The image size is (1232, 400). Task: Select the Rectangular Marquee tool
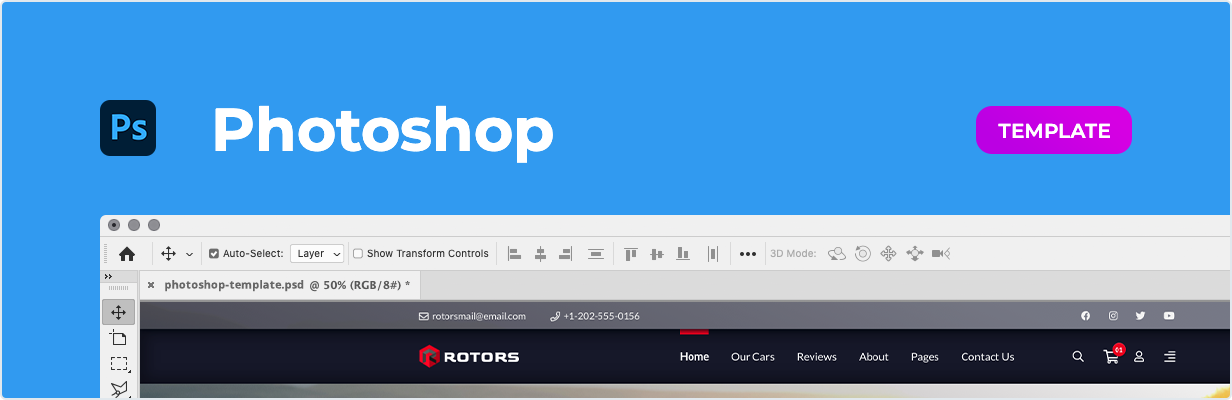[119, 364]
